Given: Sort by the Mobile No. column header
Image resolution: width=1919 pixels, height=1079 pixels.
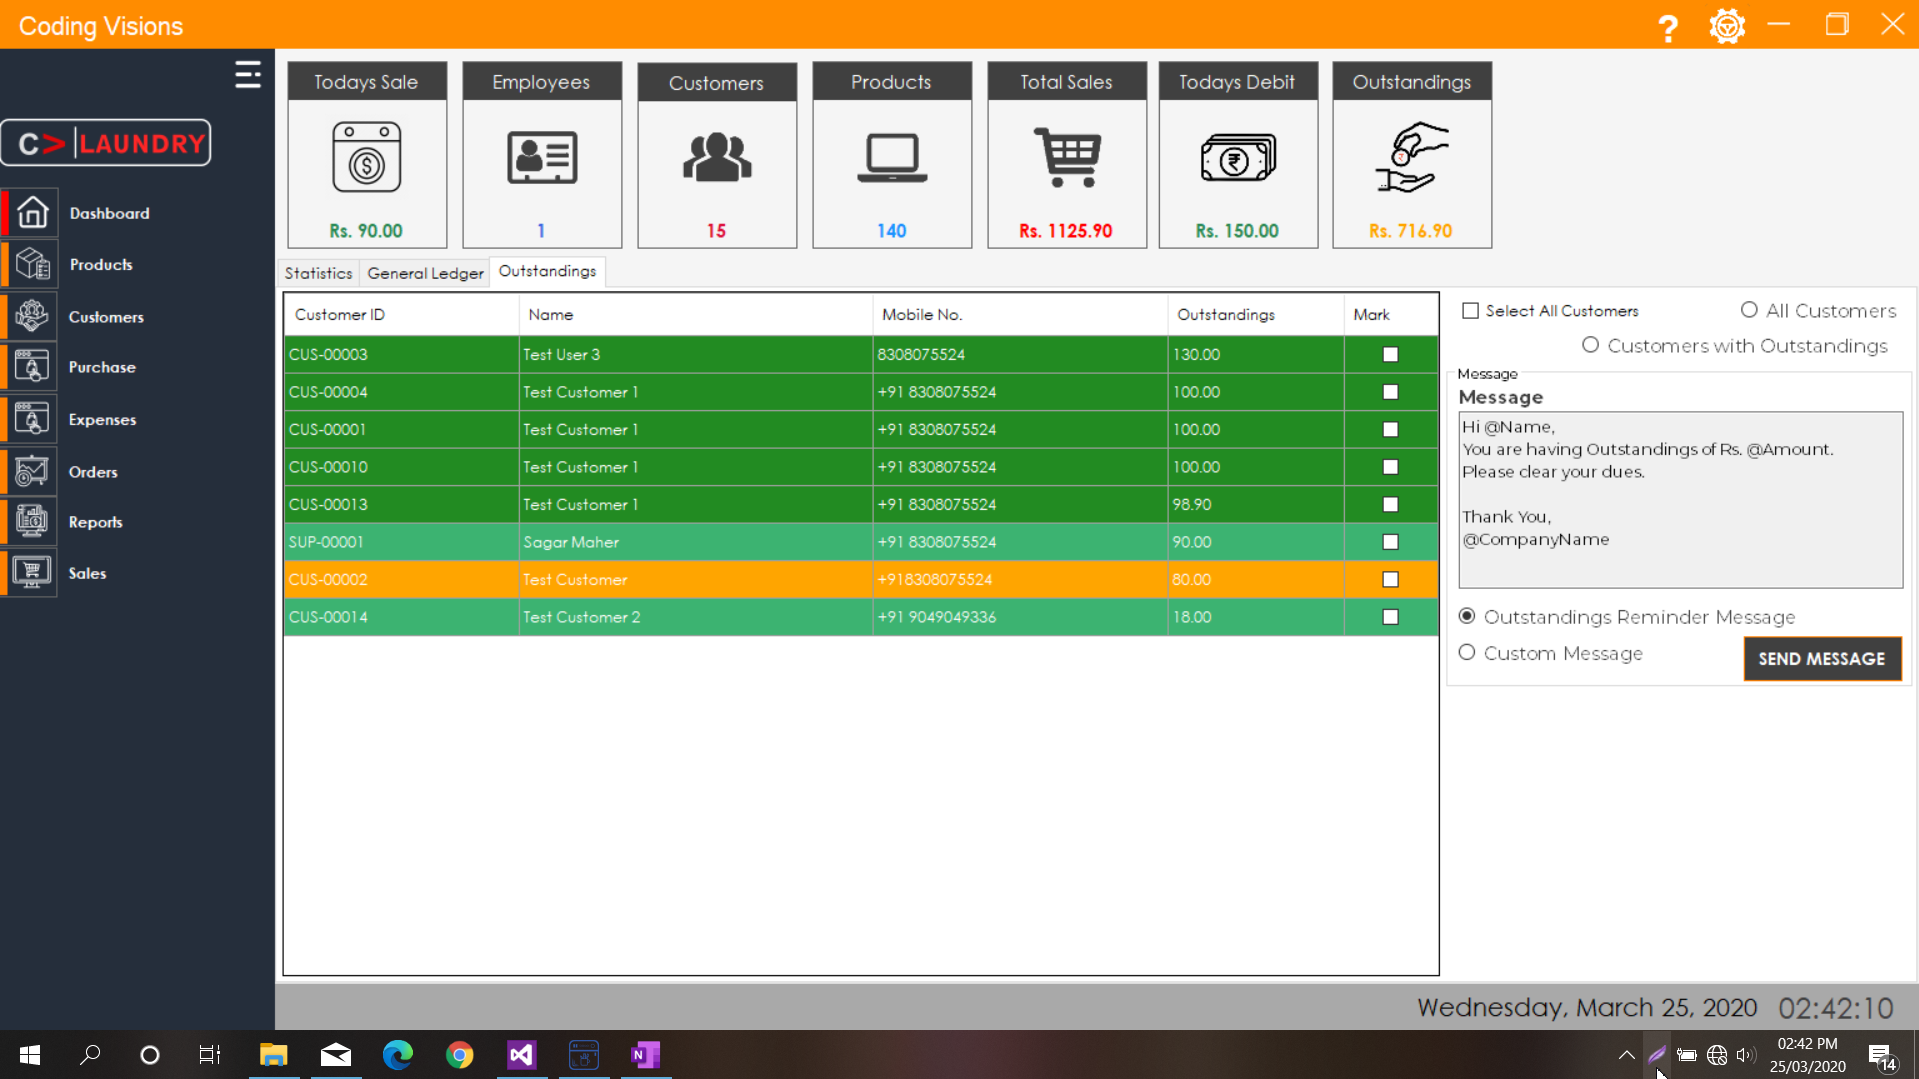Looking at the screenshot, I should coord(1020,315).
